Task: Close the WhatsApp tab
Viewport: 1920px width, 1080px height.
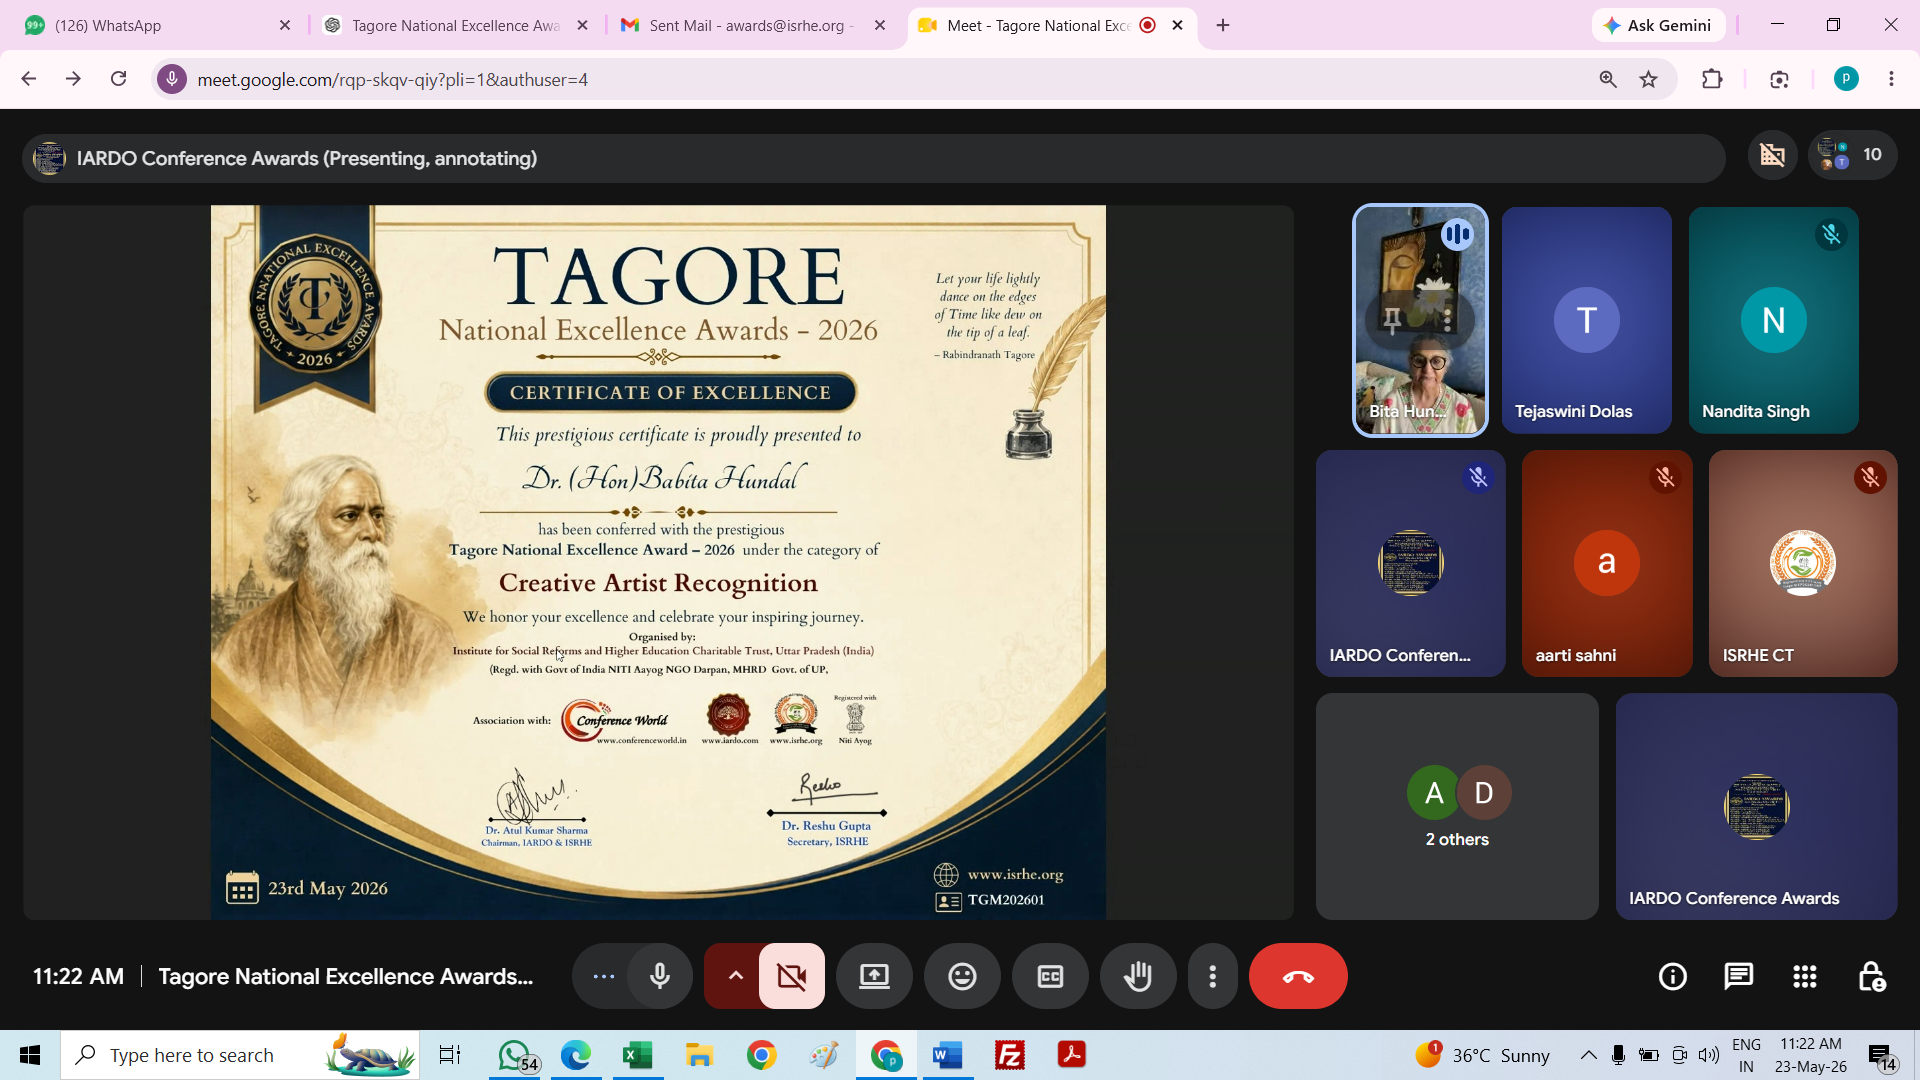Action: pos(285,25)
